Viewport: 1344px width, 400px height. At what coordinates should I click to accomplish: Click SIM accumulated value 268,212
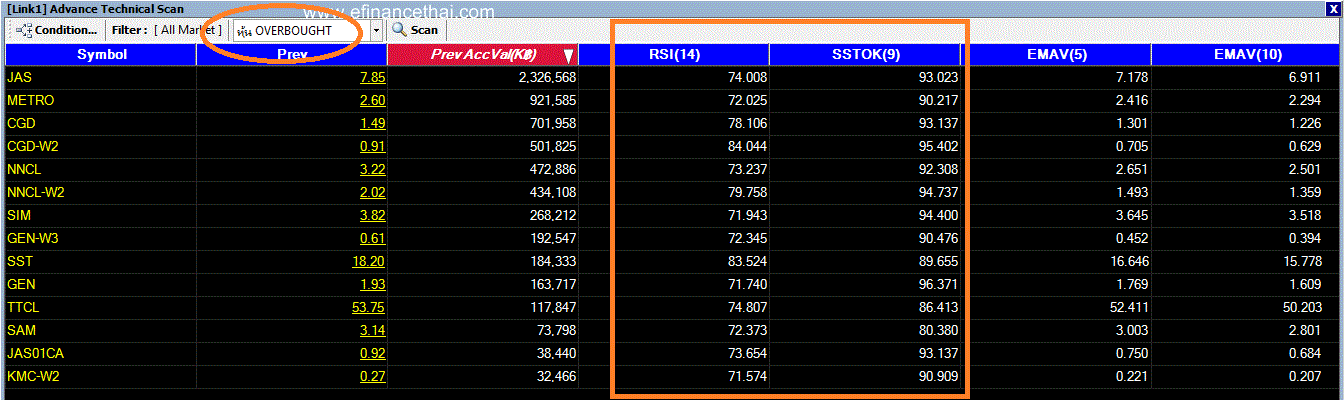(552, 215)
